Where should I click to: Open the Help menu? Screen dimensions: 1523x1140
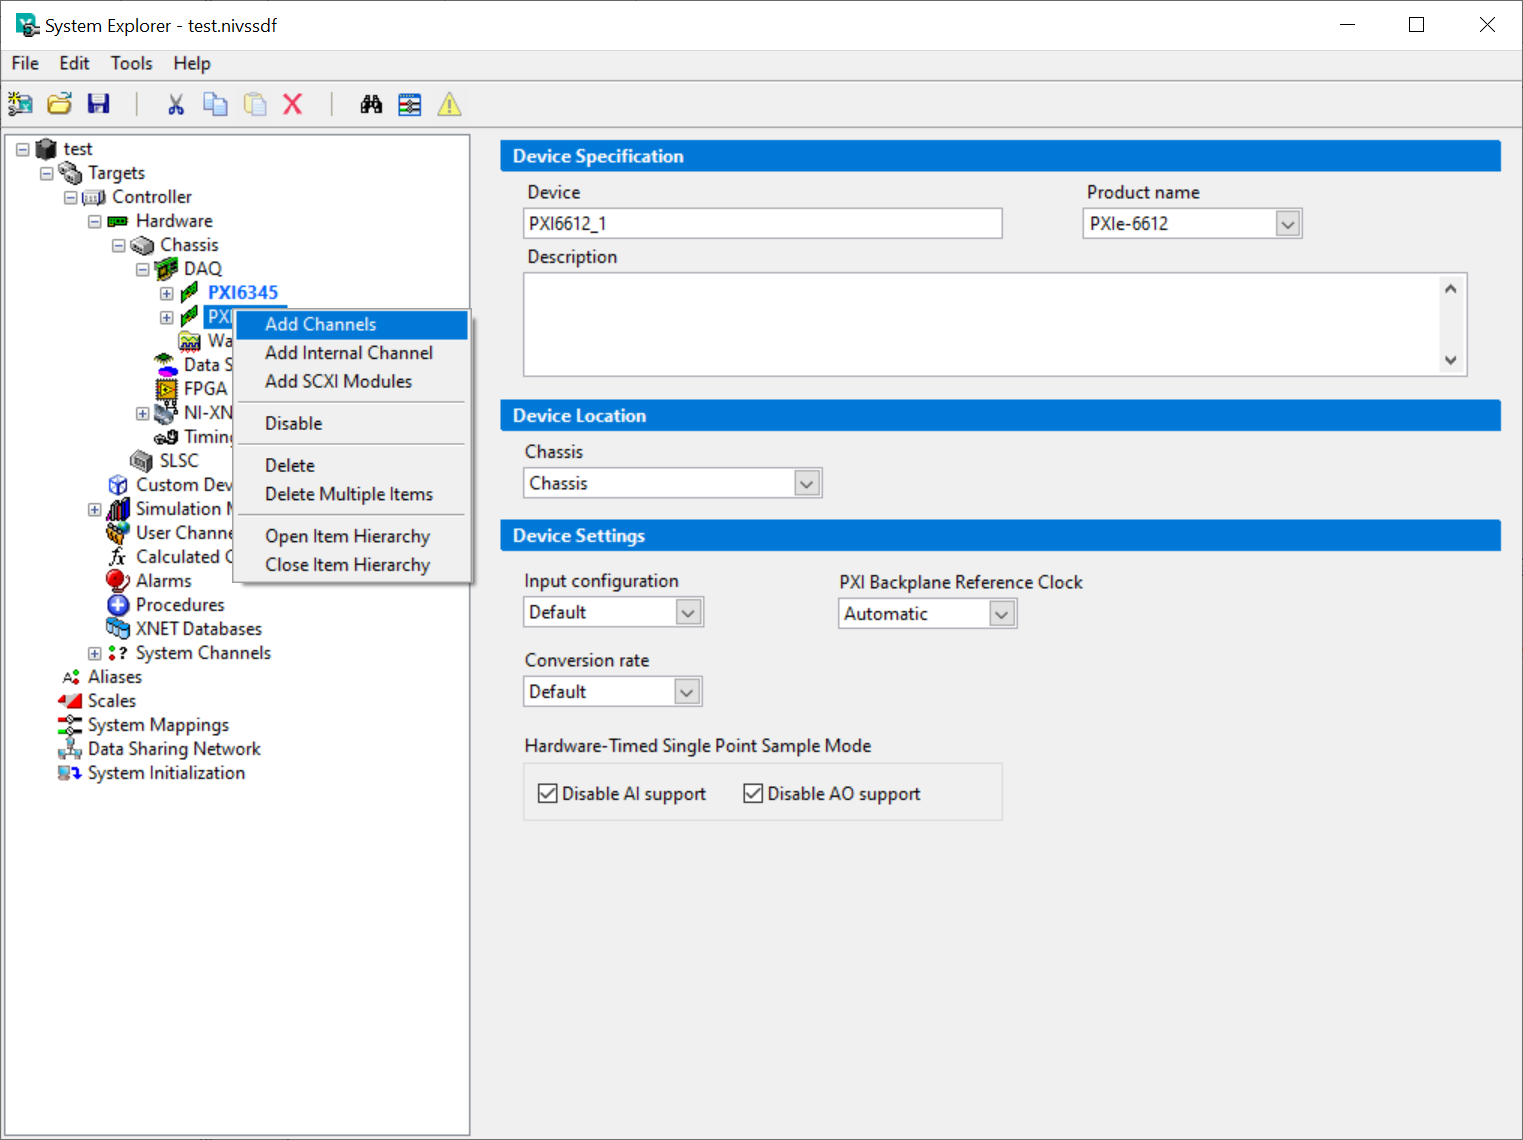tap(192, 64)
